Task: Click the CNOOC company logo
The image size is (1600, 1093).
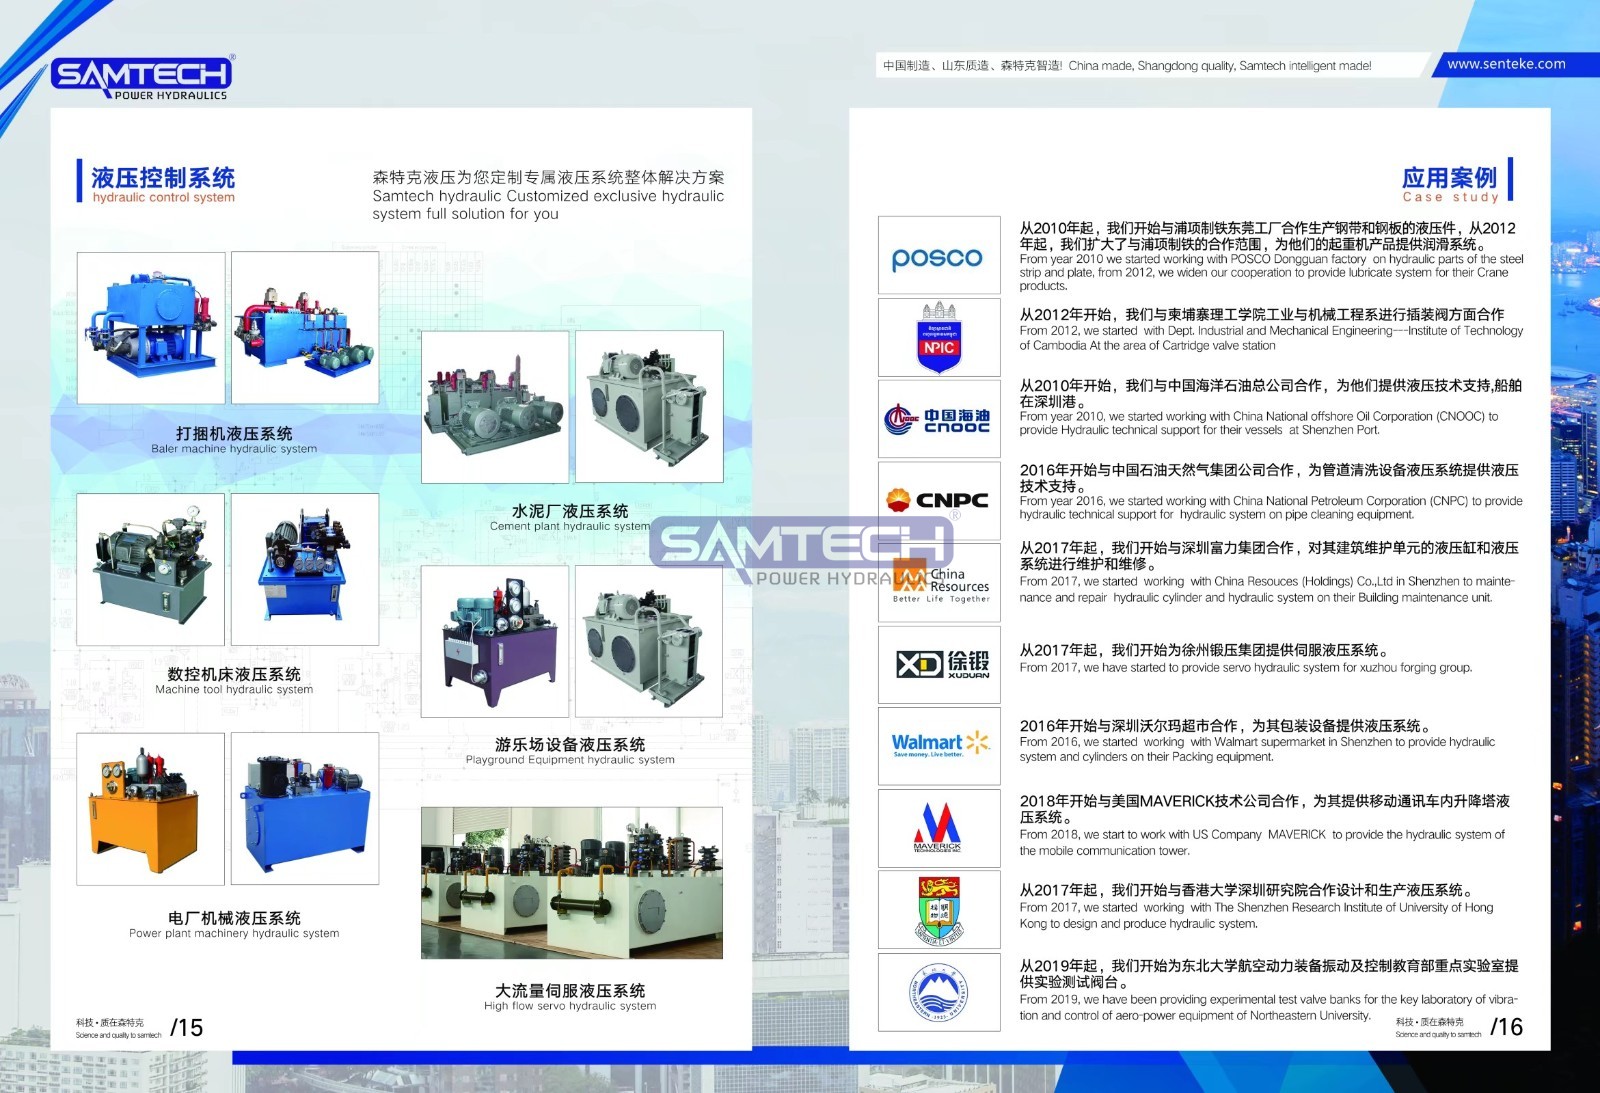Action: tap(938, 420)
